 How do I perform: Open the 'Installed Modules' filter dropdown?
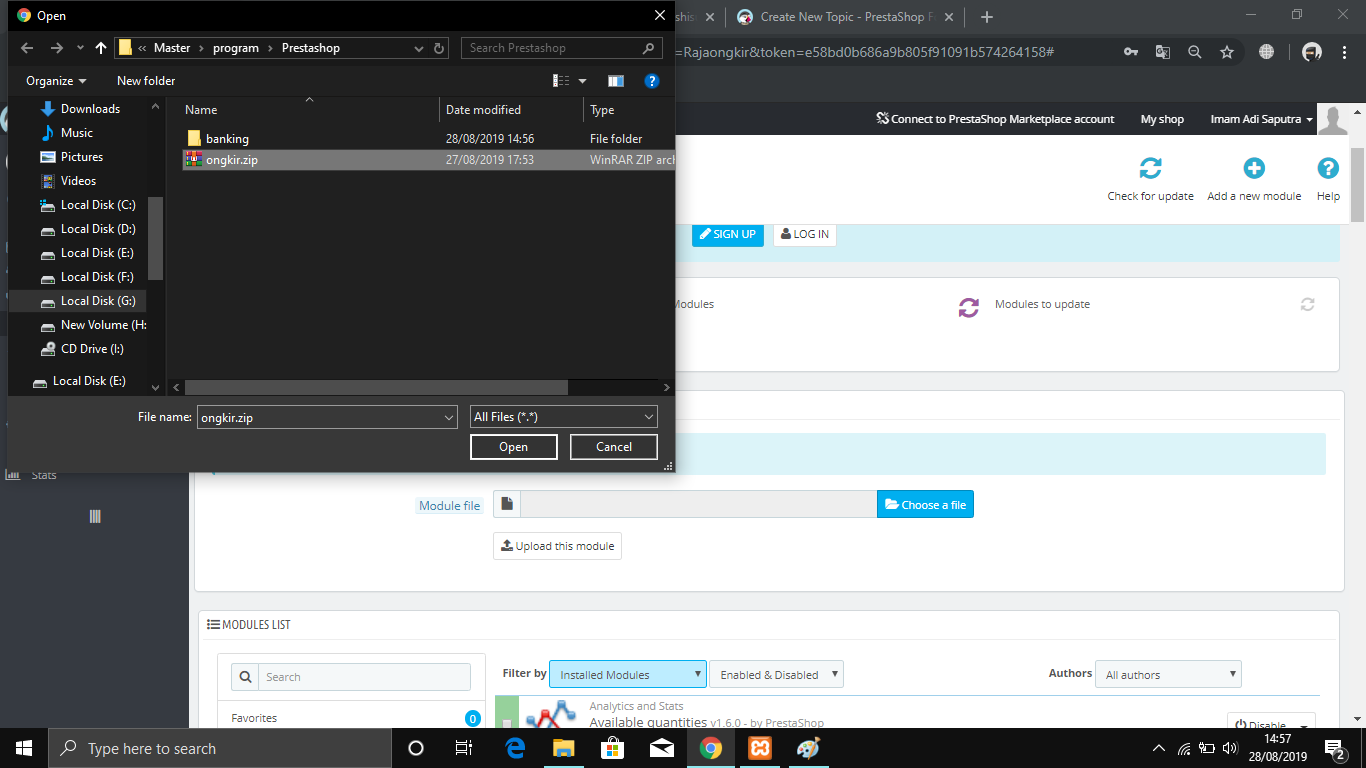point(628,674)
